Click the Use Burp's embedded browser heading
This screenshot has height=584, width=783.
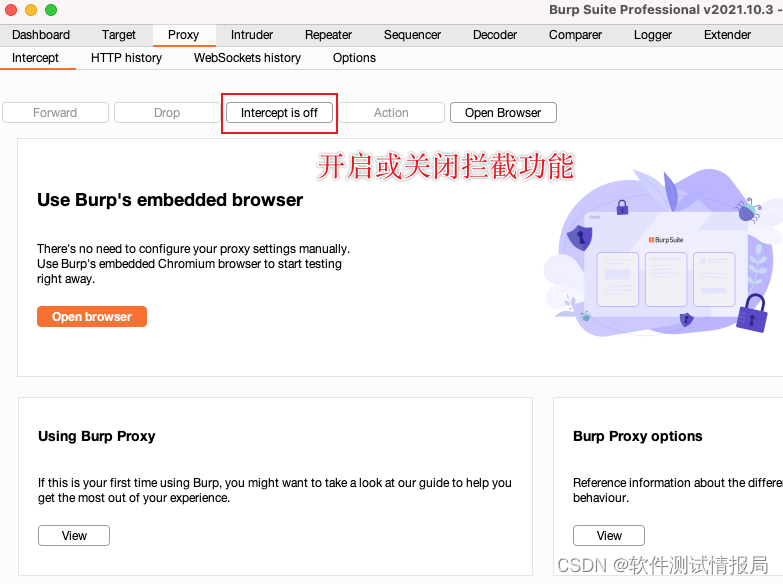pos(170,200)
